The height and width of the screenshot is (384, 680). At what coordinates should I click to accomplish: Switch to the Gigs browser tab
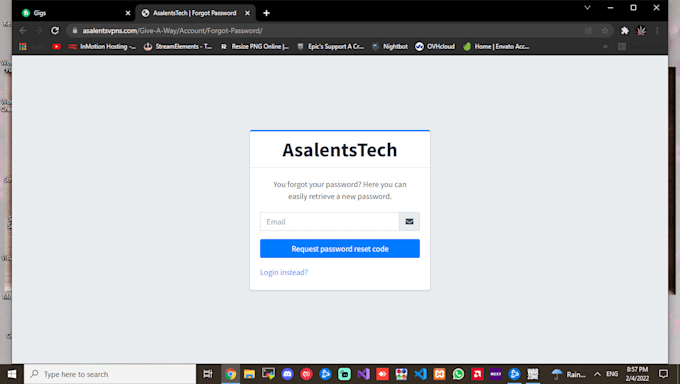(75, 13)
